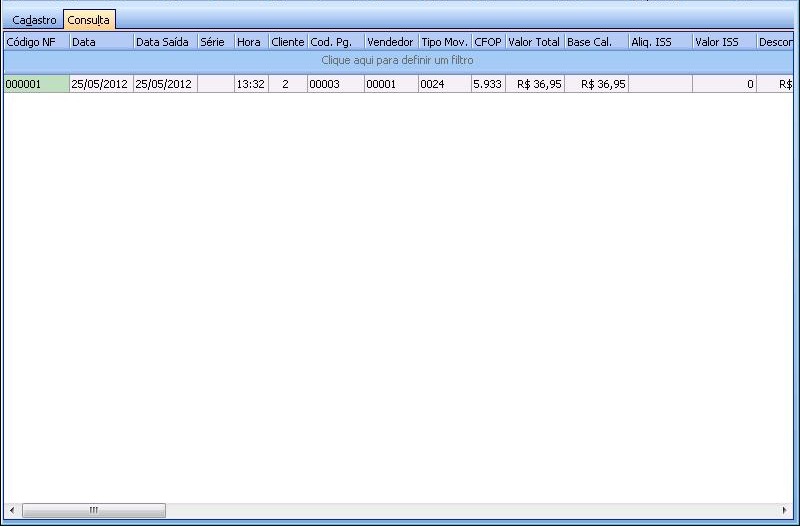Click the Aliq. ISS column header
This screenshot has height=527, width=800.
pyautogui.click(x=659, y=42)
